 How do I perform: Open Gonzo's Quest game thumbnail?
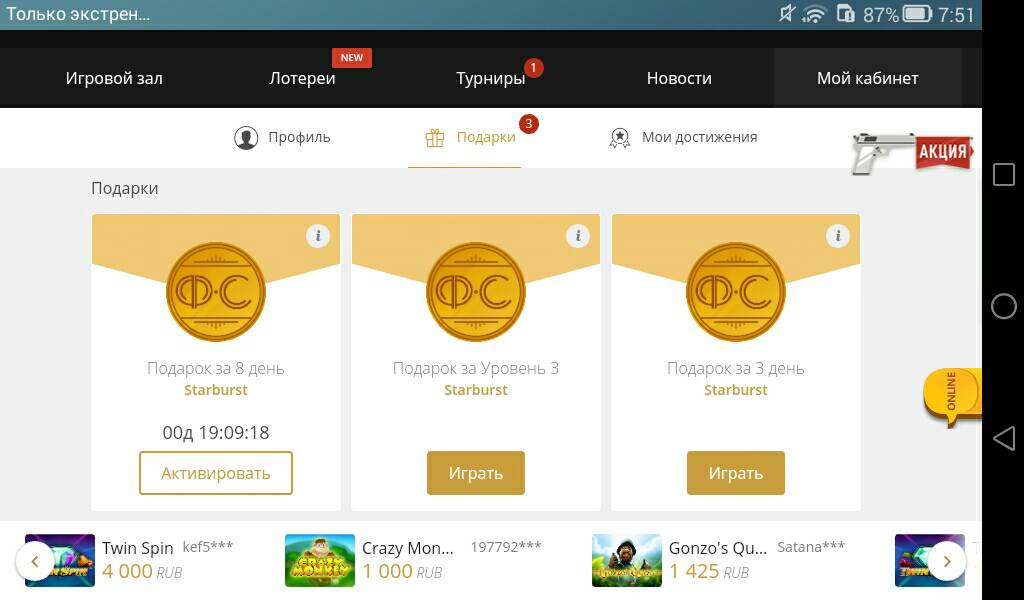click(x=627, y=560)
